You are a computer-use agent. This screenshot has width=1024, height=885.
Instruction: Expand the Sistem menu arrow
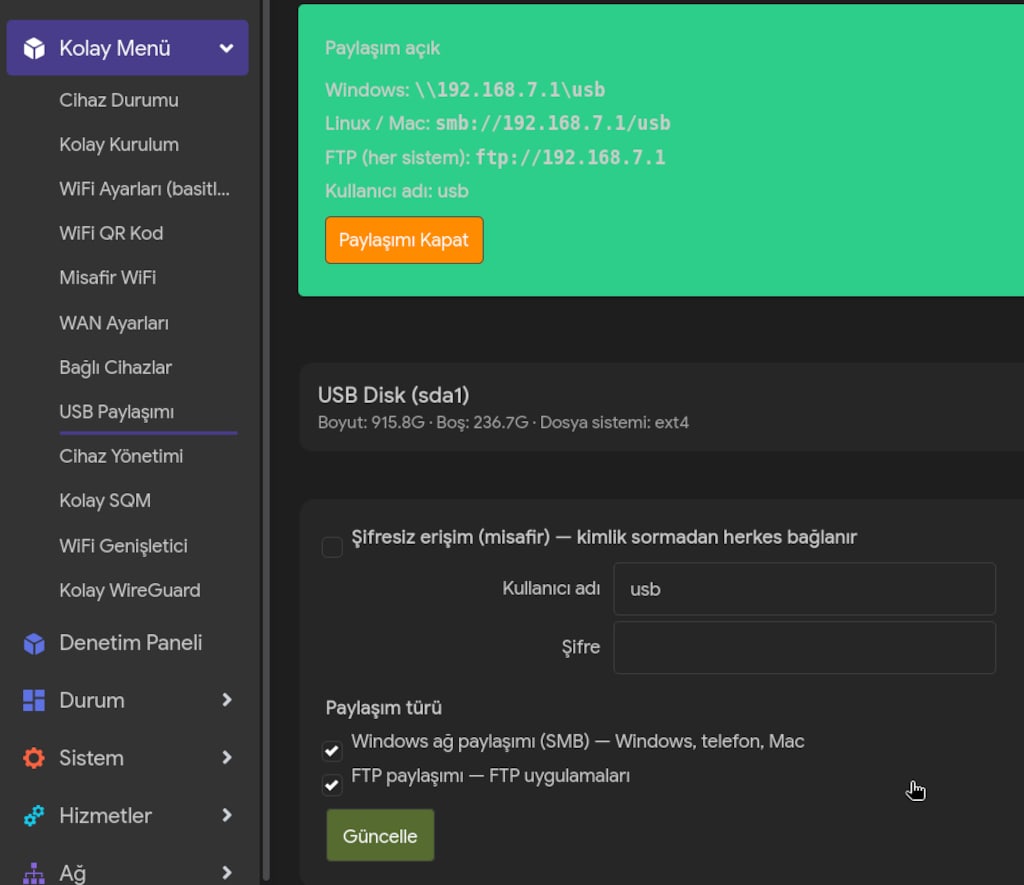227,758
